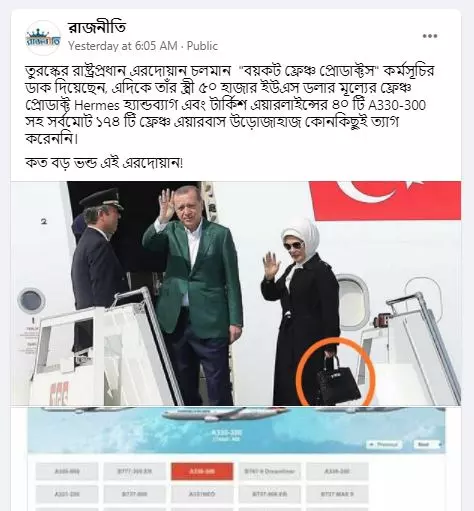Image resolution: width=474 pixels, height=511 pixels.
Task: Select the orange-circled handbag in the photo
Action: (x=336, y=372)
